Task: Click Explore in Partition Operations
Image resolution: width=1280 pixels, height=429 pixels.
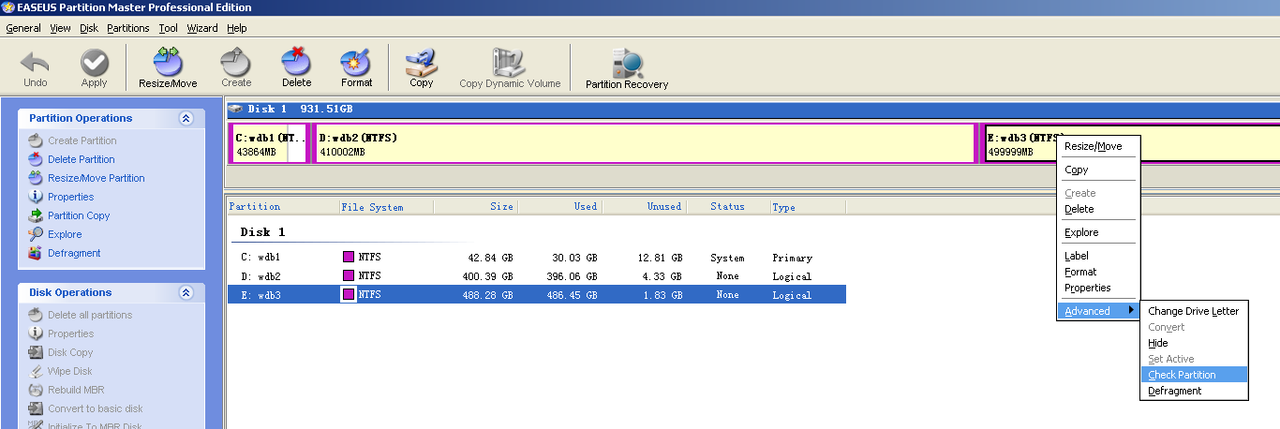Action: [65, 235]
